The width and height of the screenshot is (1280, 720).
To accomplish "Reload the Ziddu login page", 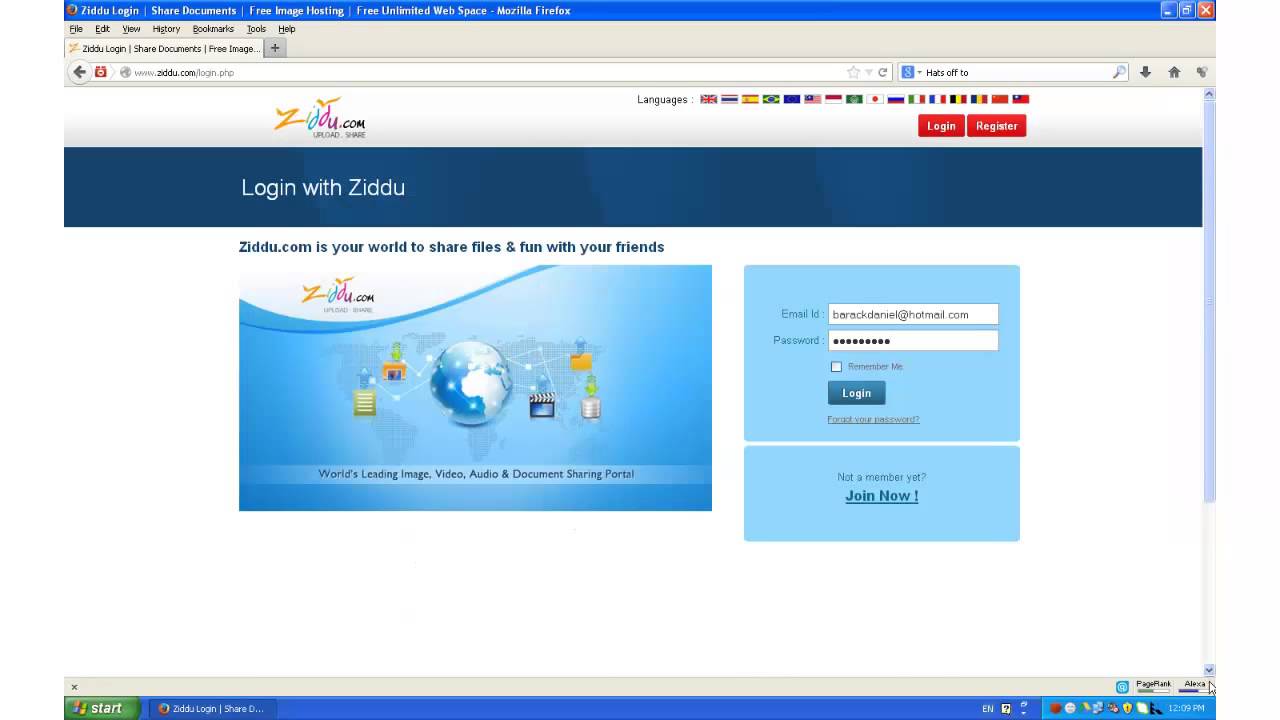I will pyautogui.click(x=883, y=72).
